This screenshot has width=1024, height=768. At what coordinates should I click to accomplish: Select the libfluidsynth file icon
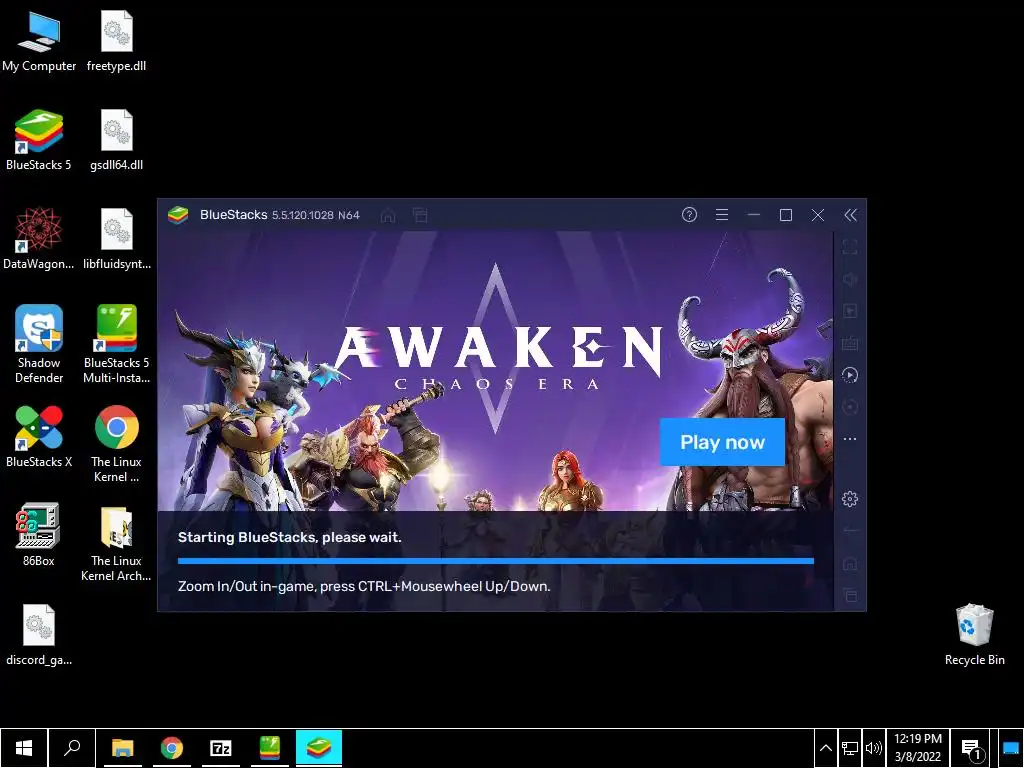tap(116, 239)
